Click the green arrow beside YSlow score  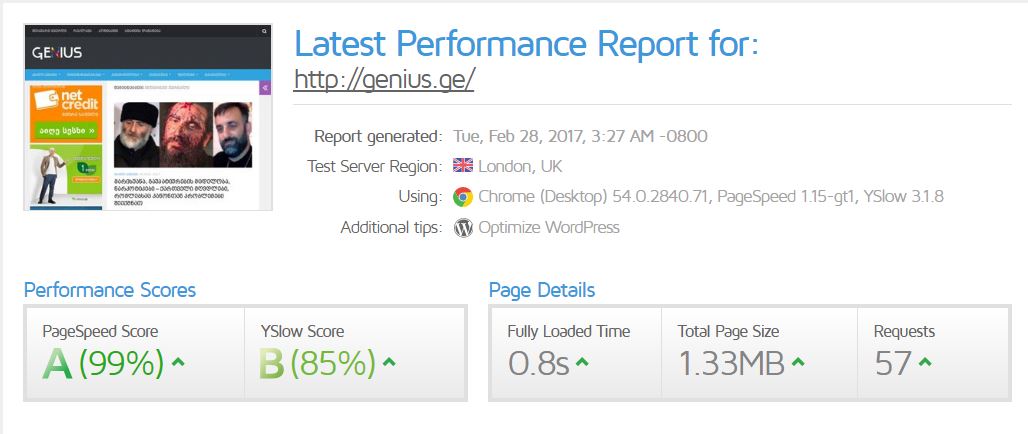coord(389,362)
